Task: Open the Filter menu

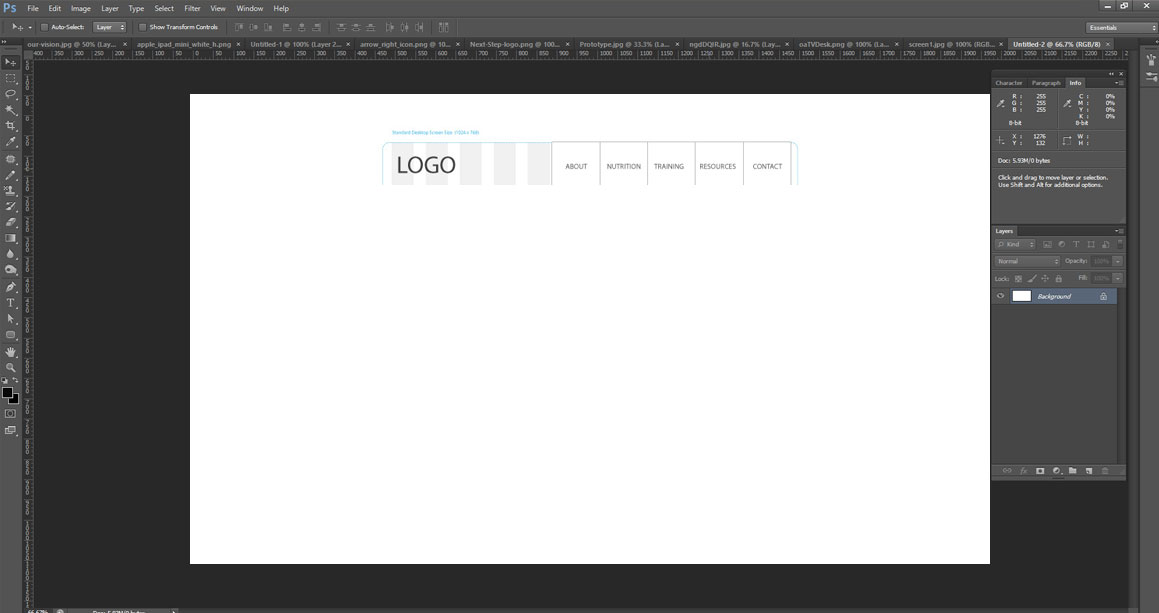Action: click(192, 9)
